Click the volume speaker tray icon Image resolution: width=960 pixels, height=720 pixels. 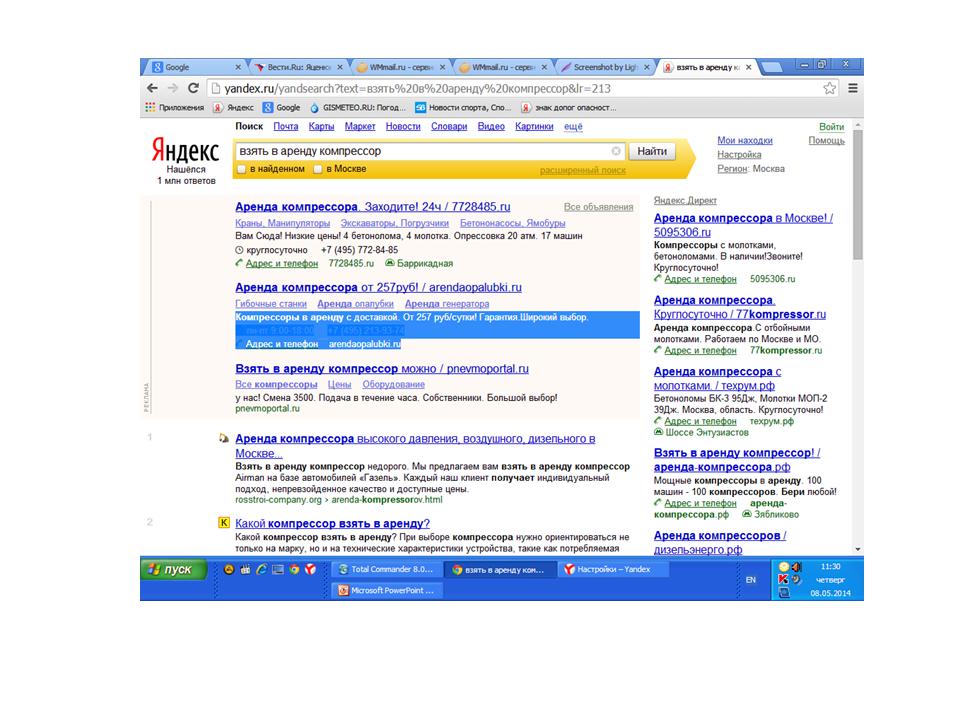796,567
